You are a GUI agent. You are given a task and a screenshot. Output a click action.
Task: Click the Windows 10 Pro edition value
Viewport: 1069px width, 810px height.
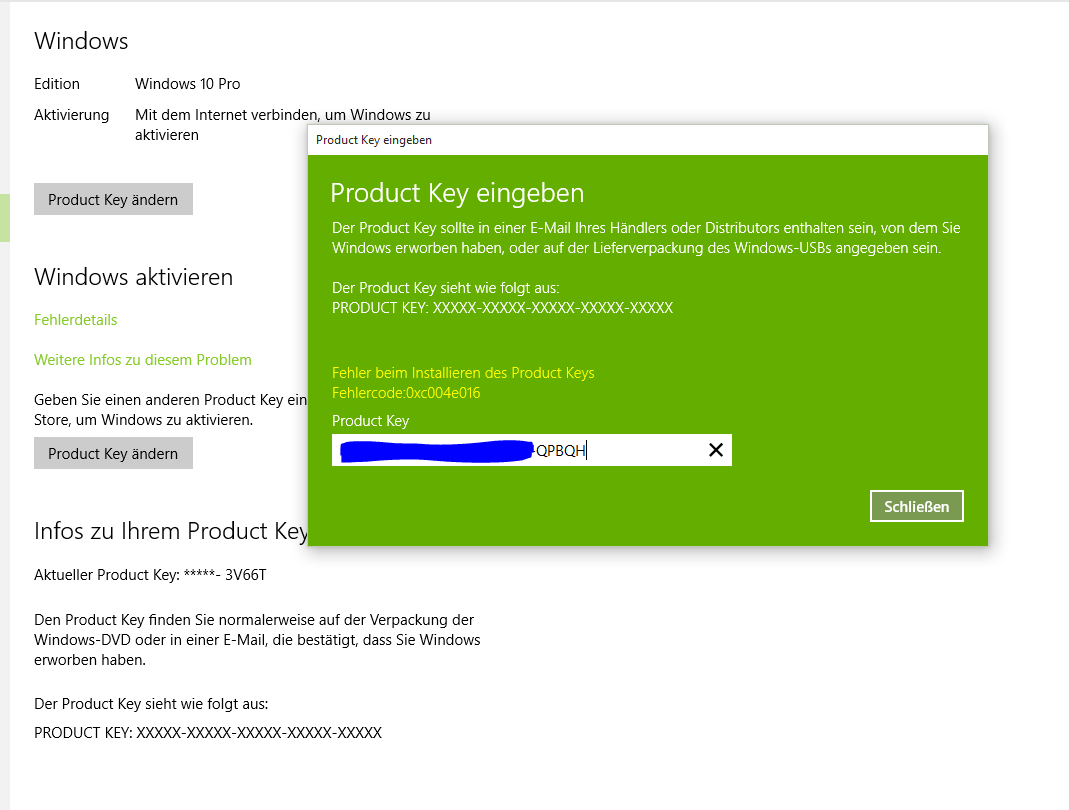pyautogui.click(x=187, y=84)
